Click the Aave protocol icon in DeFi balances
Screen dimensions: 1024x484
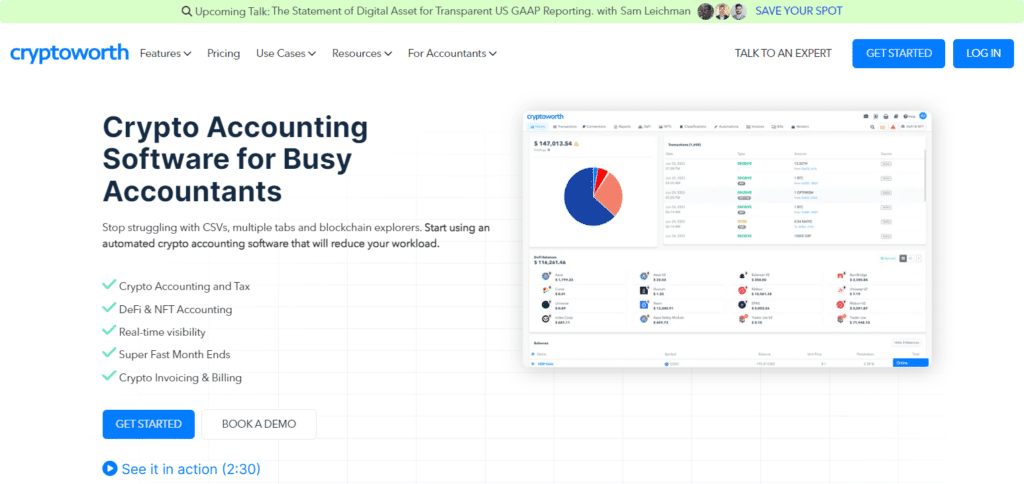(545, 276)
